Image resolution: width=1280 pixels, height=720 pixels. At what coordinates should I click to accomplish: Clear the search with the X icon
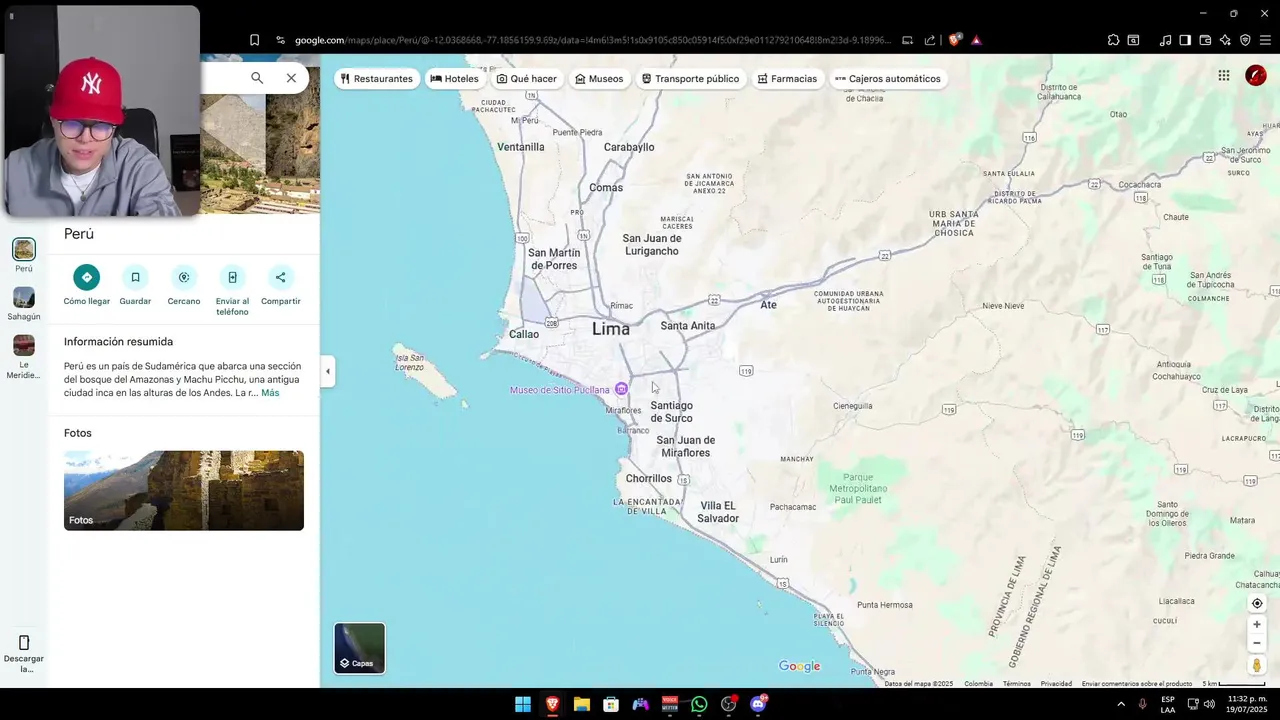pyautogui.click(x=291, y=78)
